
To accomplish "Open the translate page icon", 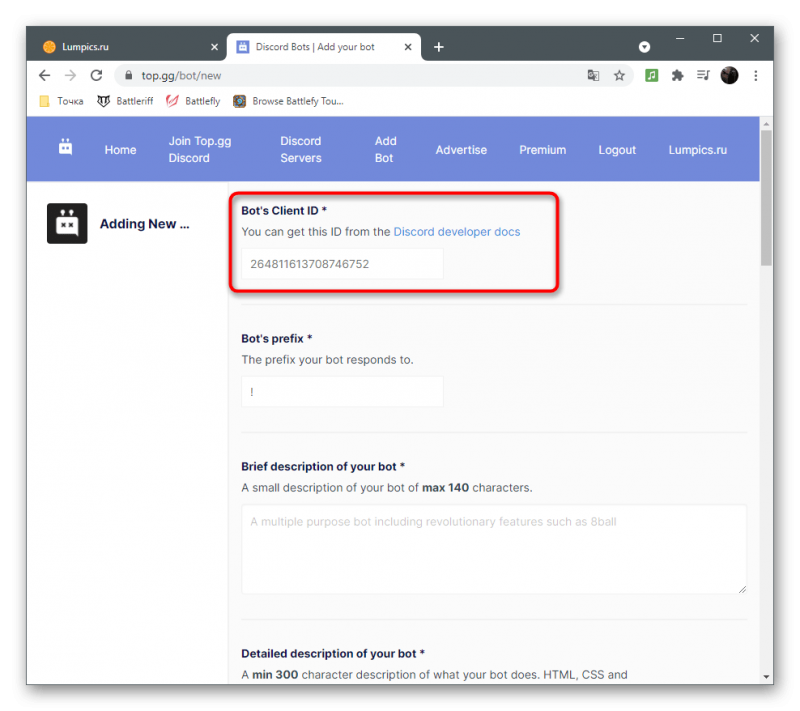I will coord(593,75).
